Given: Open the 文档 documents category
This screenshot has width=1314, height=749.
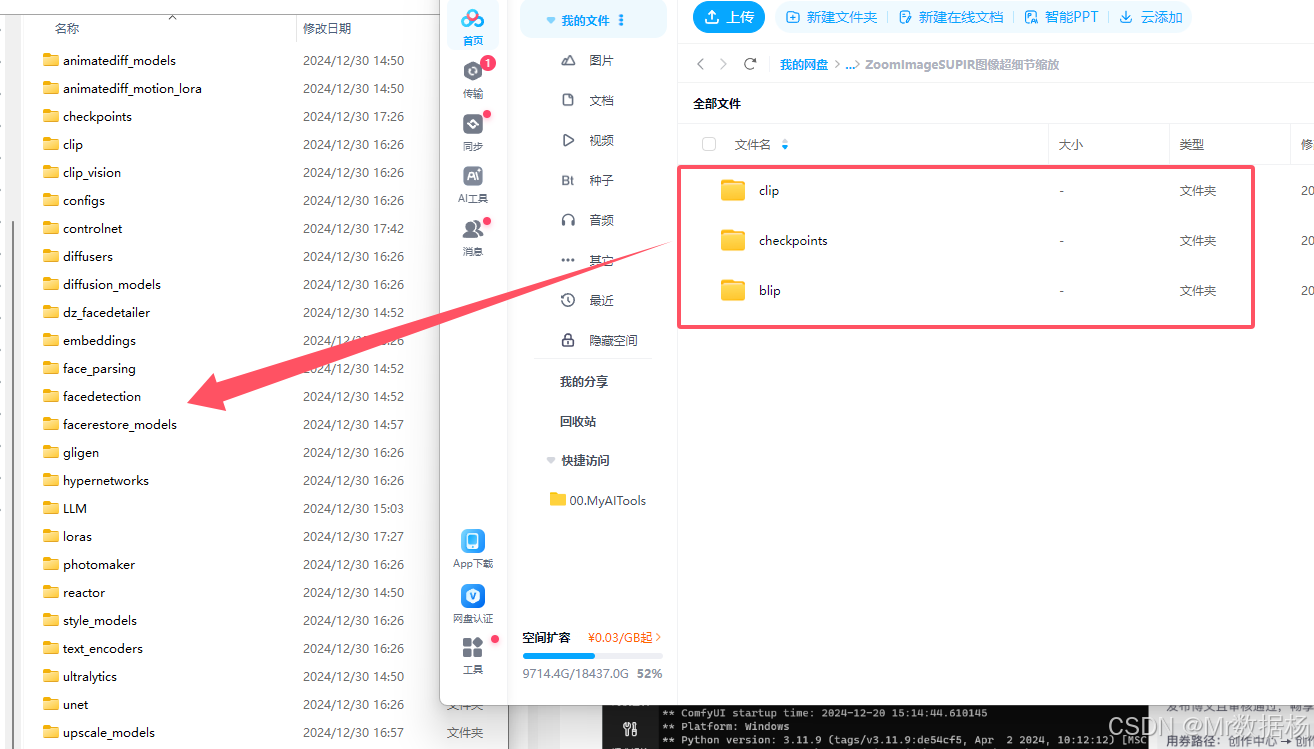Looking at the screenshot, I should (x=588, y=101).
